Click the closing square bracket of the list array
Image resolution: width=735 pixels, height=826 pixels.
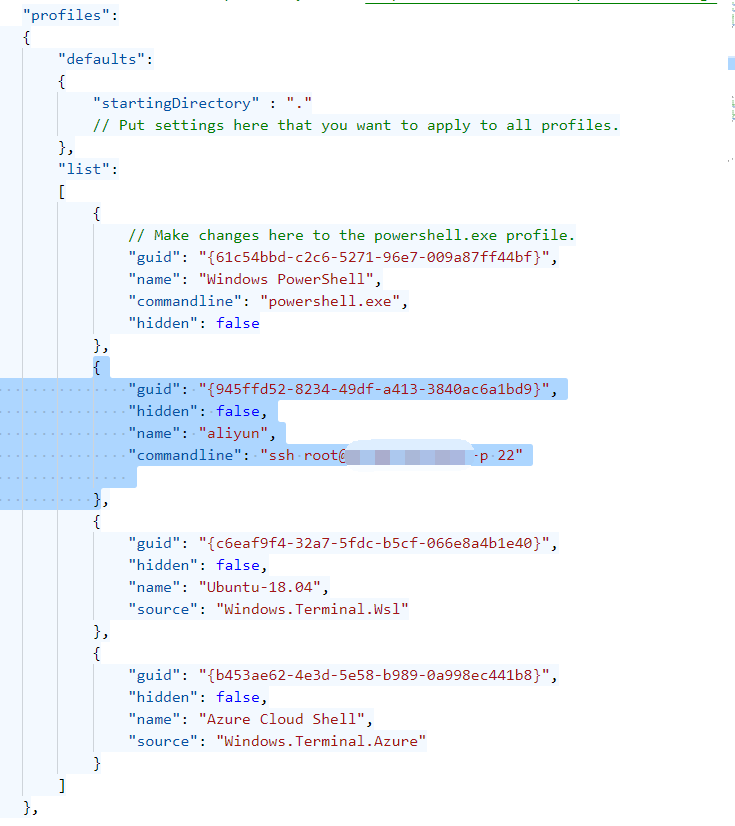point(62,786)
